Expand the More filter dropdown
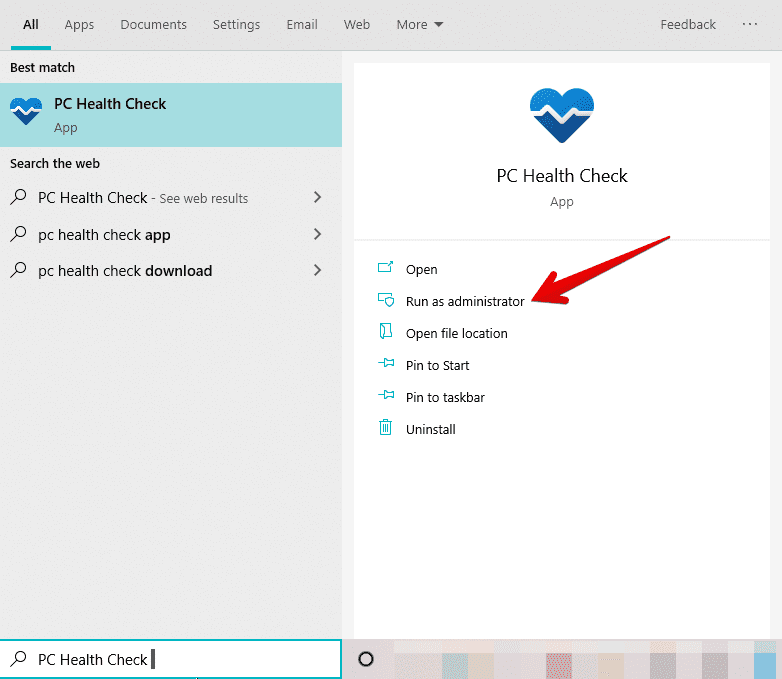Screen dimensions: 782x679 click(419, 24)
